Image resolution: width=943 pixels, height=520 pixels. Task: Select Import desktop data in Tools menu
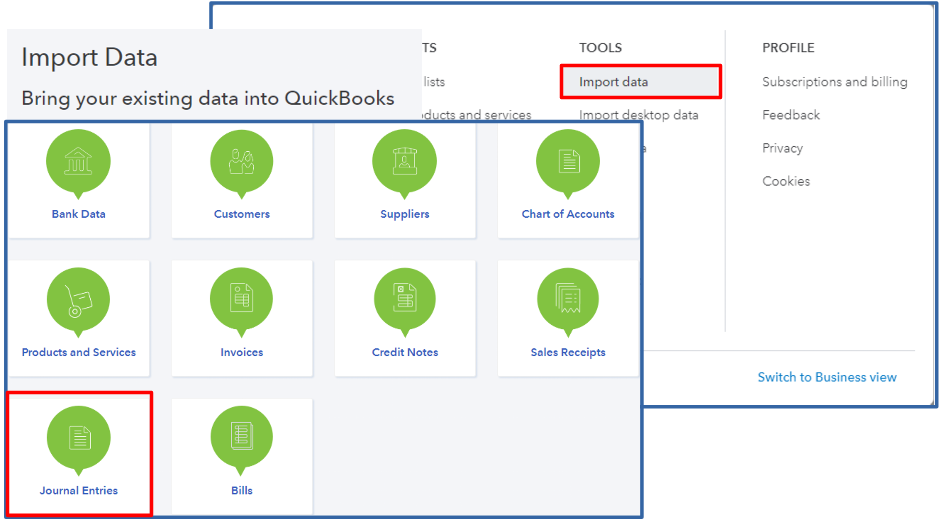[x=639, y=115]
